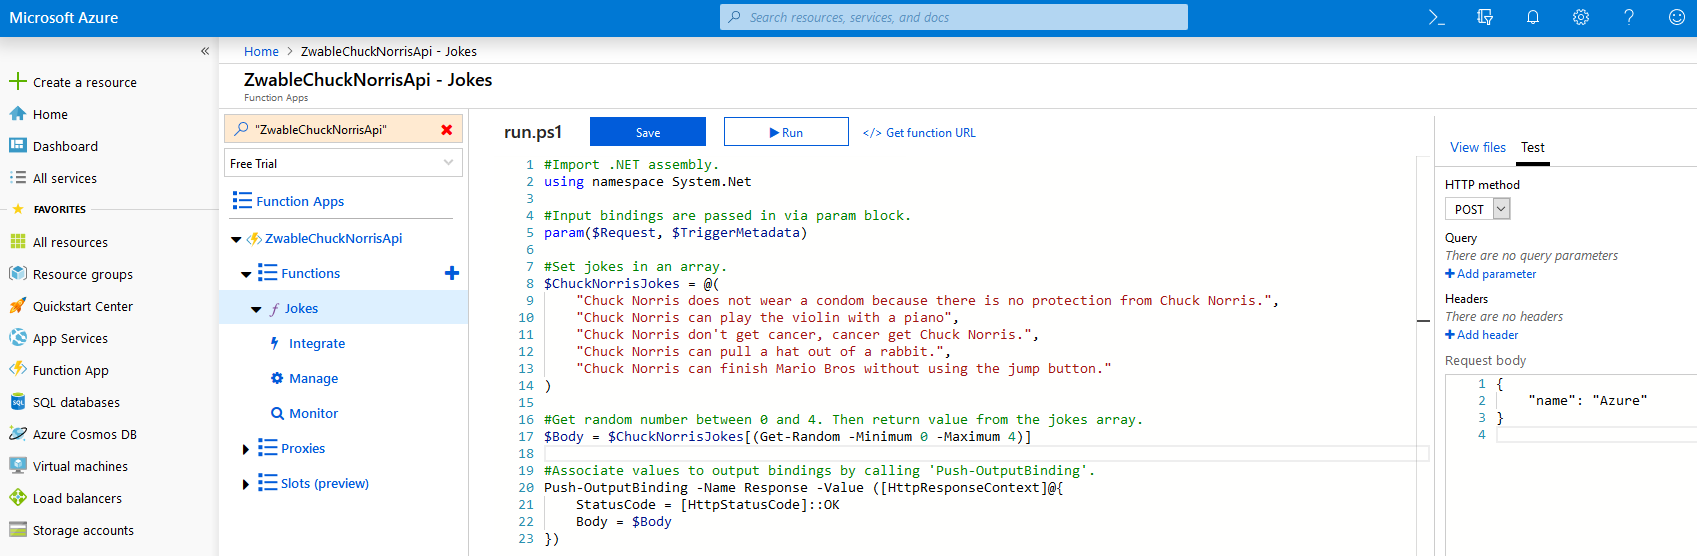Switch to the View files tab
1697x556 pixels.
(1478, 147)
